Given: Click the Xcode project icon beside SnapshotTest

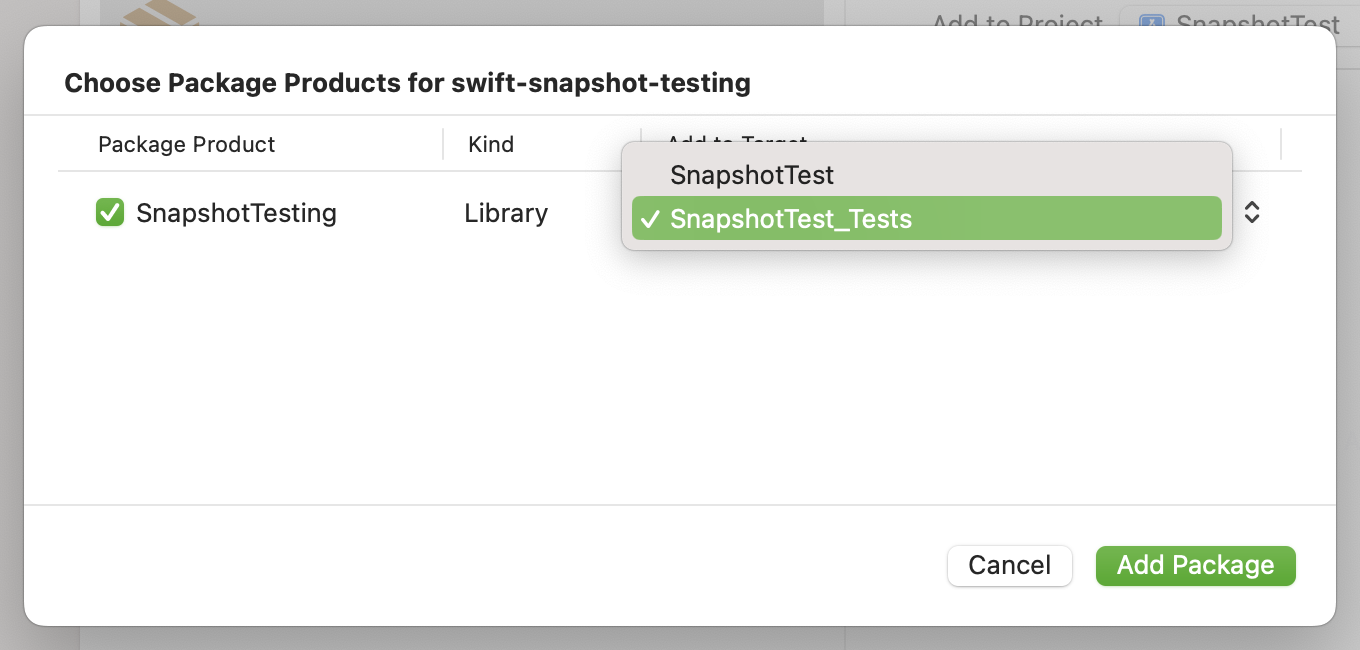Looking at the screenshot, I should [x=1152, y=22].
